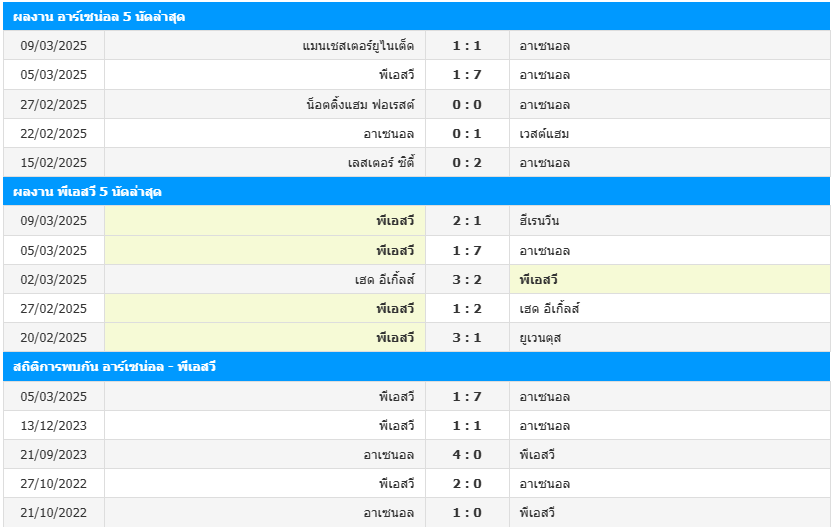Click the highlighted away พีเอสวี cell on 02/03/2025
The width and height of the screenshot is (833, 527).
[538, 279]
